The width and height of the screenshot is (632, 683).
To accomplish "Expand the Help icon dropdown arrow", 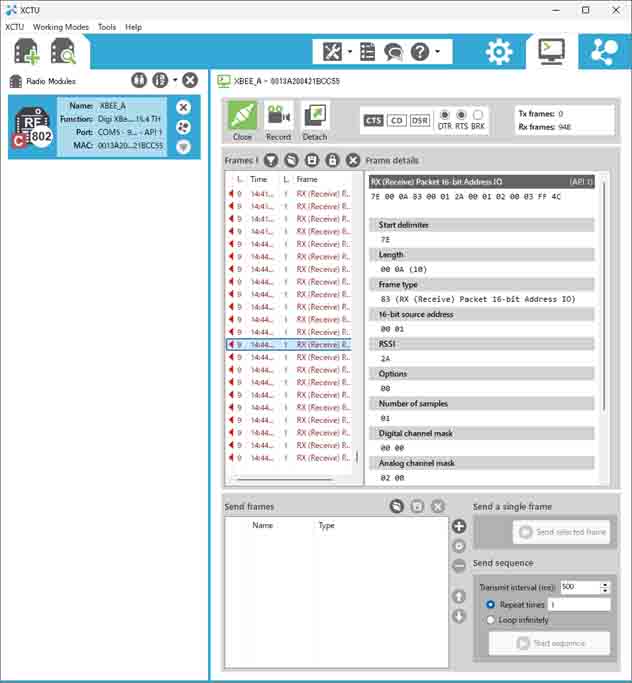I will (438, 52).
